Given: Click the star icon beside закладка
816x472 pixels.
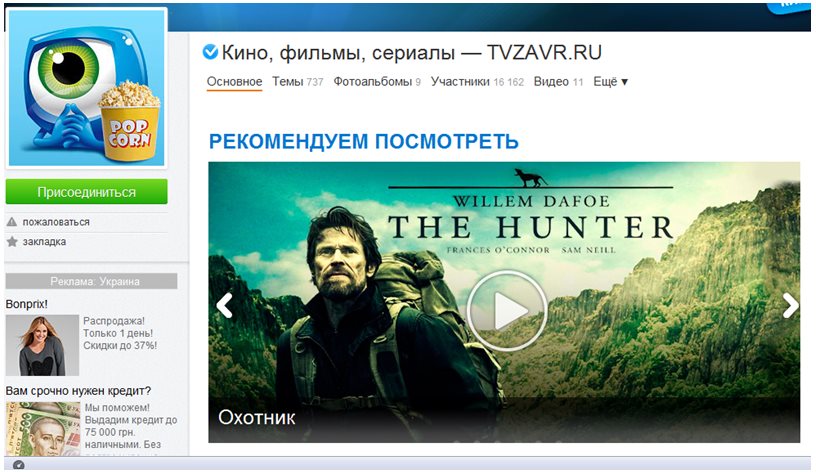Looking at the screenshot, I should click(12, 241).
